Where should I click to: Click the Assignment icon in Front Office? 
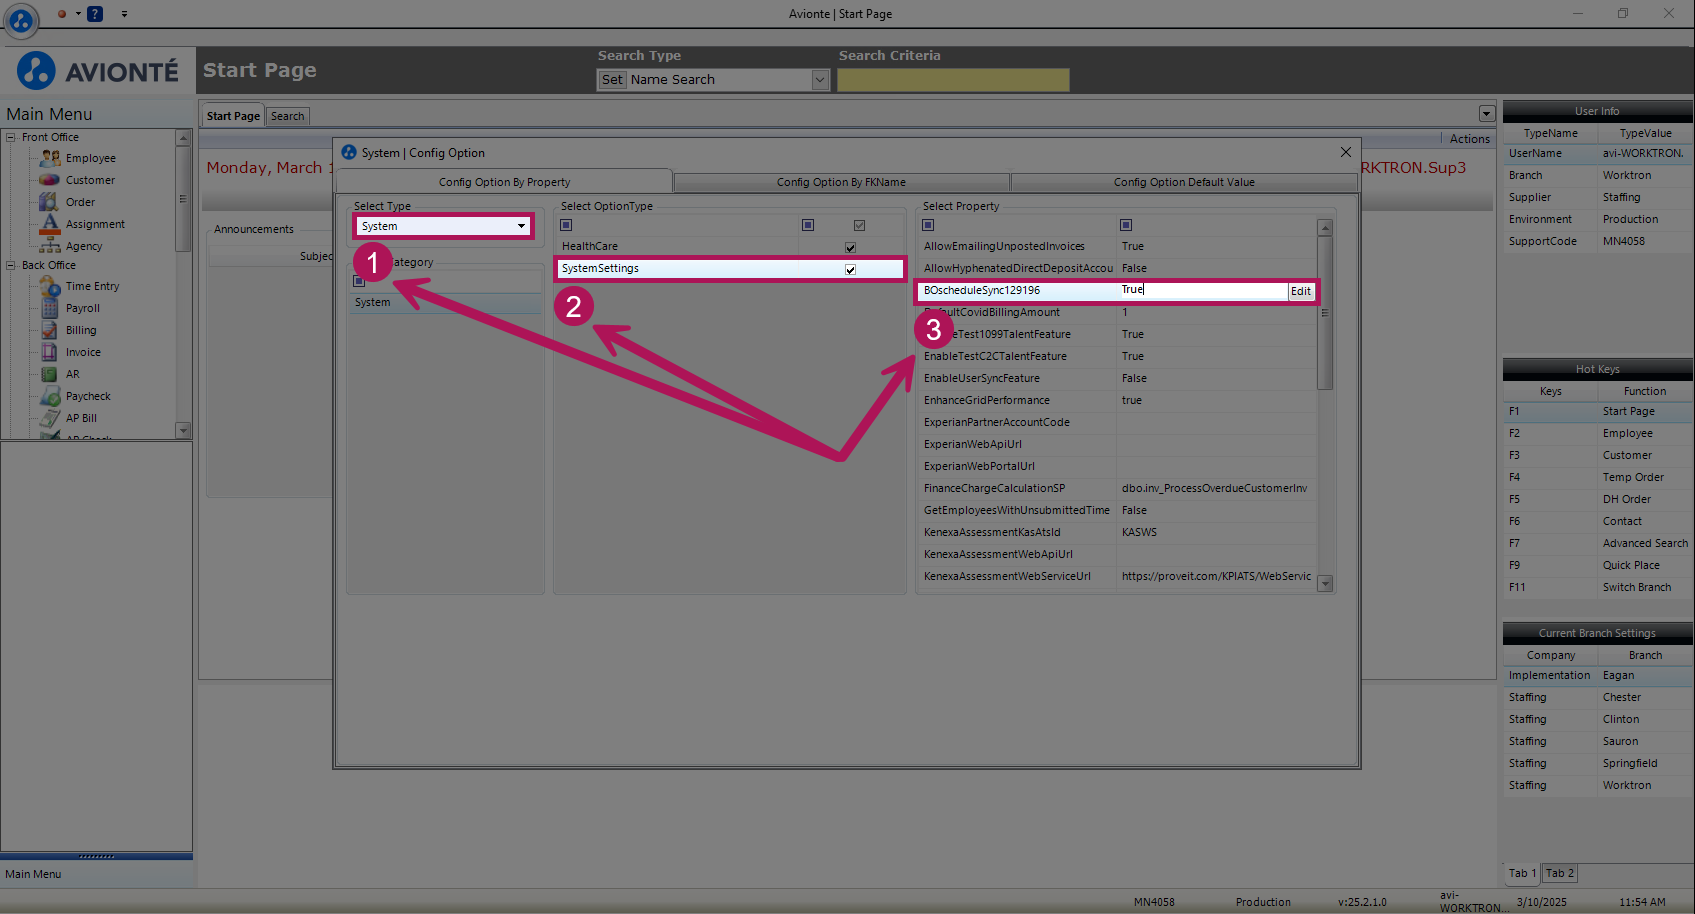tap(50, 224)
